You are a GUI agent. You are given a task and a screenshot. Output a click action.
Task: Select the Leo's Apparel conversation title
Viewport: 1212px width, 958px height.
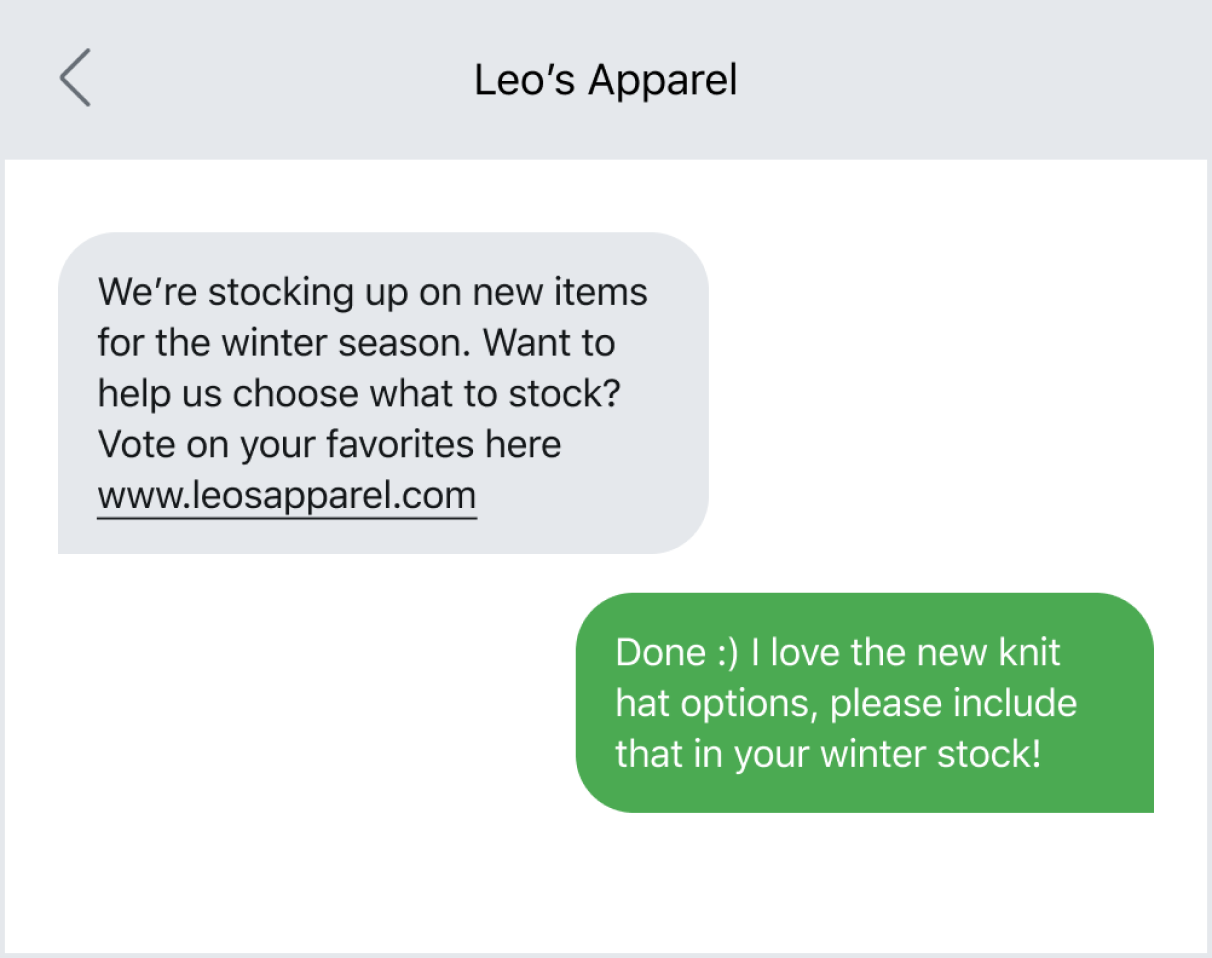(x=605, y=80)
